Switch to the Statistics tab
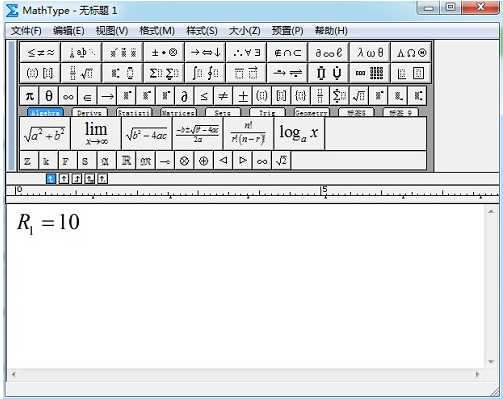 tap(134, 112)
